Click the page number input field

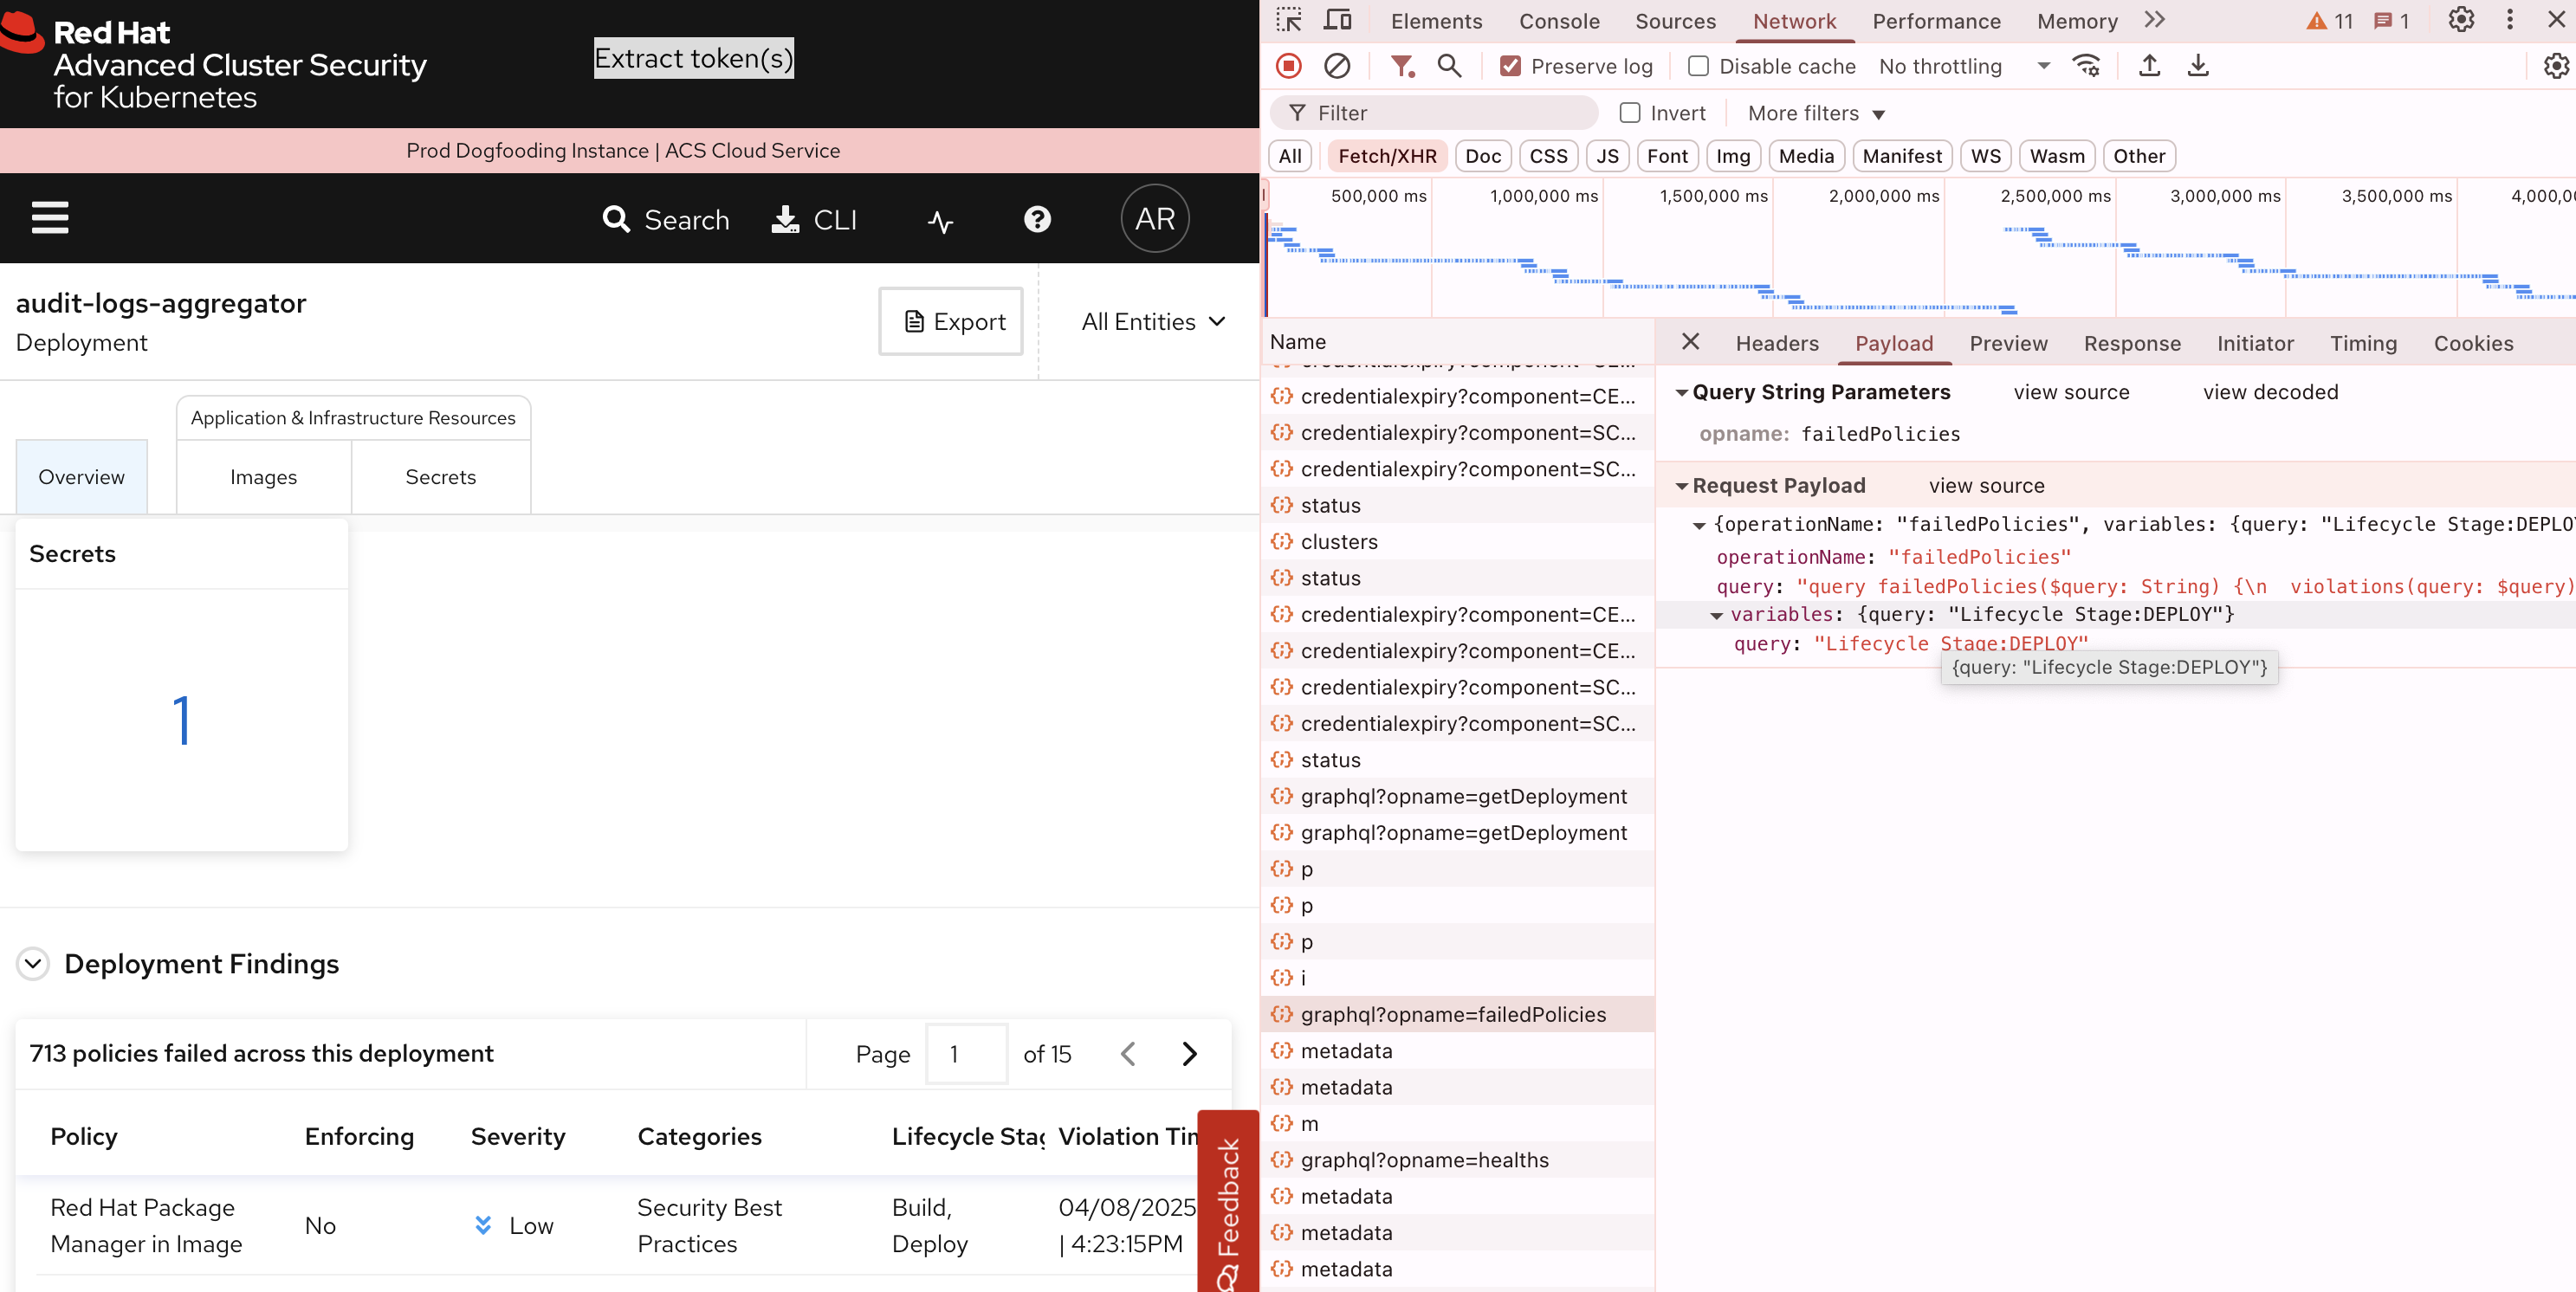click(x=966, y=1054)
